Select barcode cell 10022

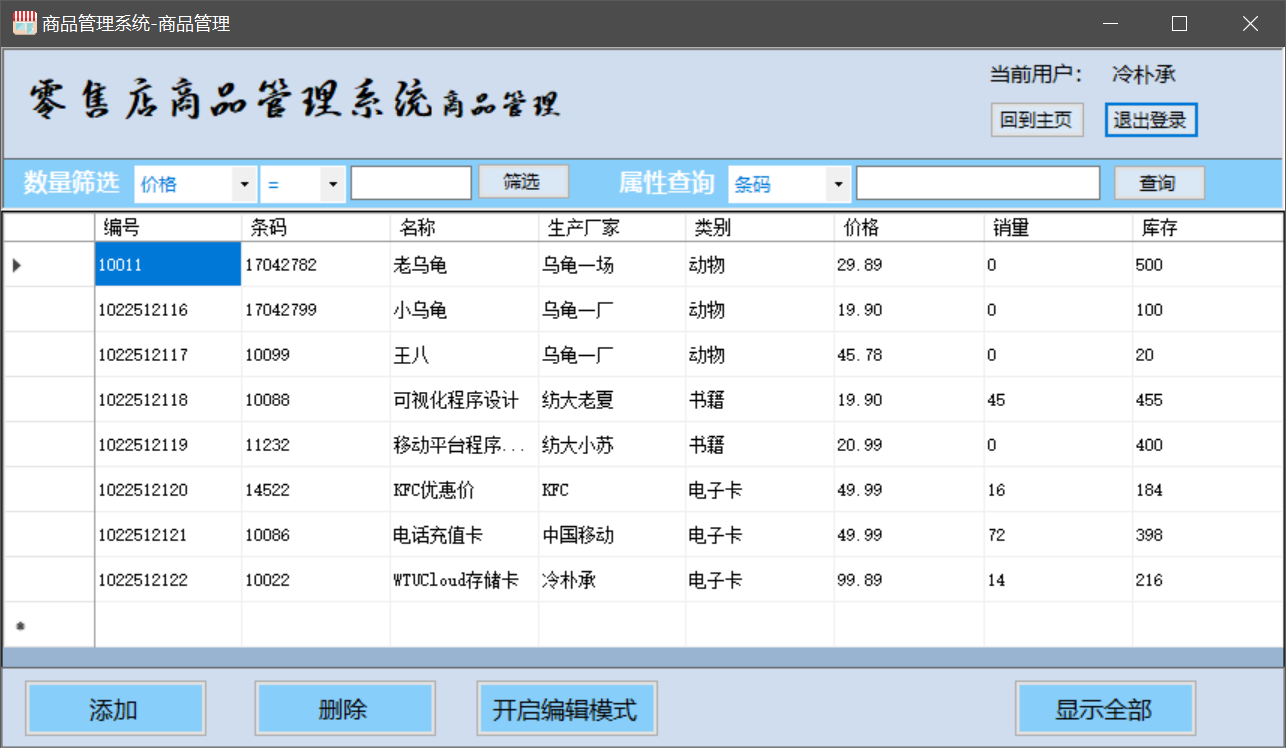point(316,580)
